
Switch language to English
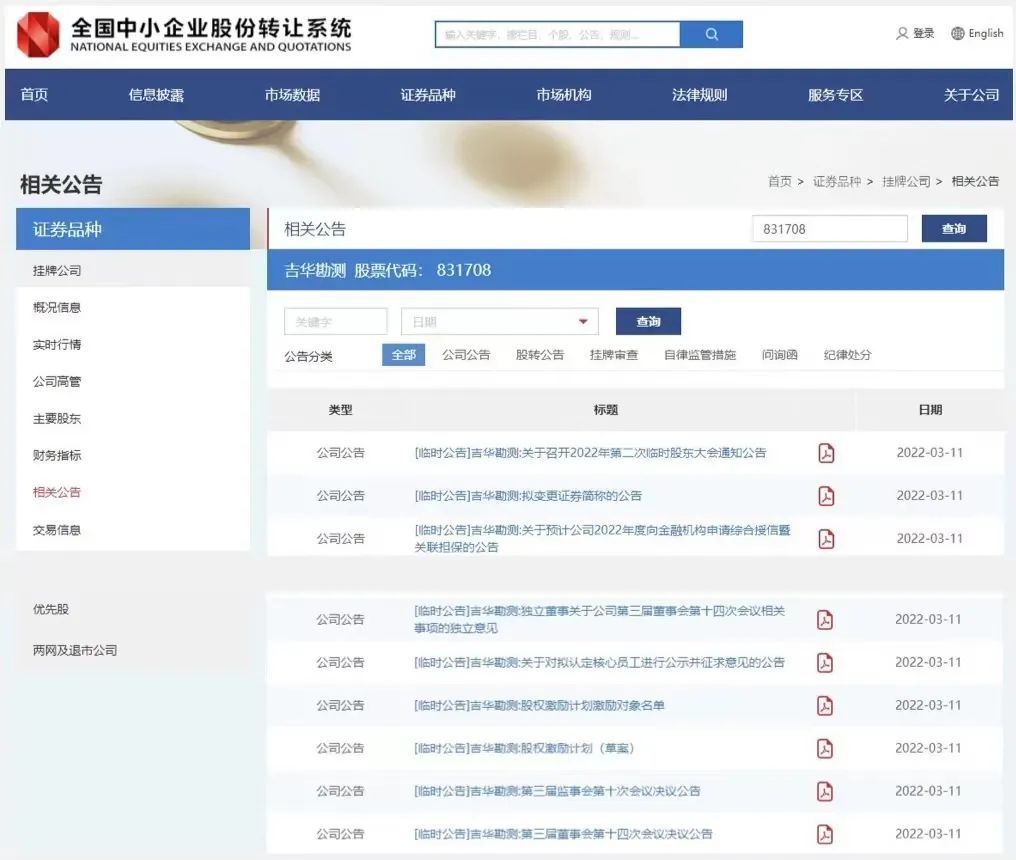click(x=986, y=33)
